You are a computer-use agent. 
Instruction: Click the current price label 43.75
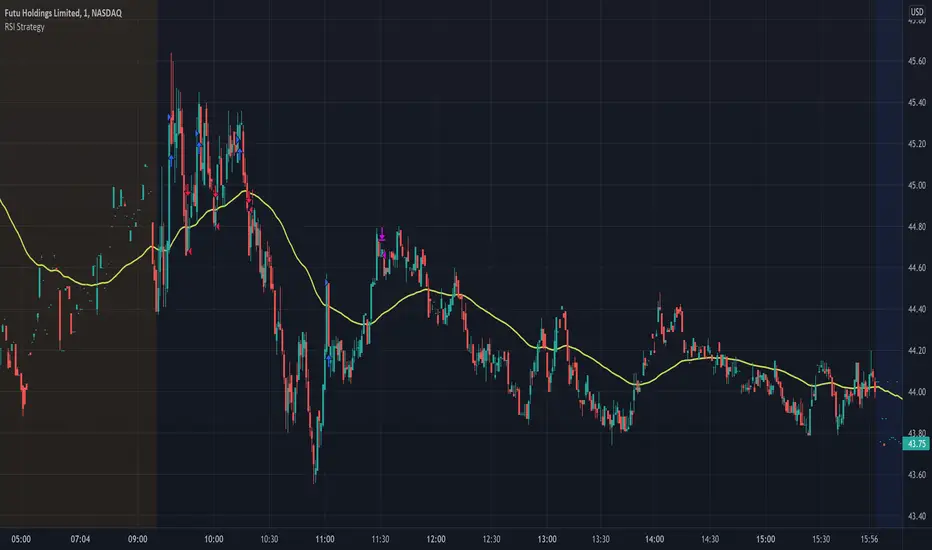point(916,444)
